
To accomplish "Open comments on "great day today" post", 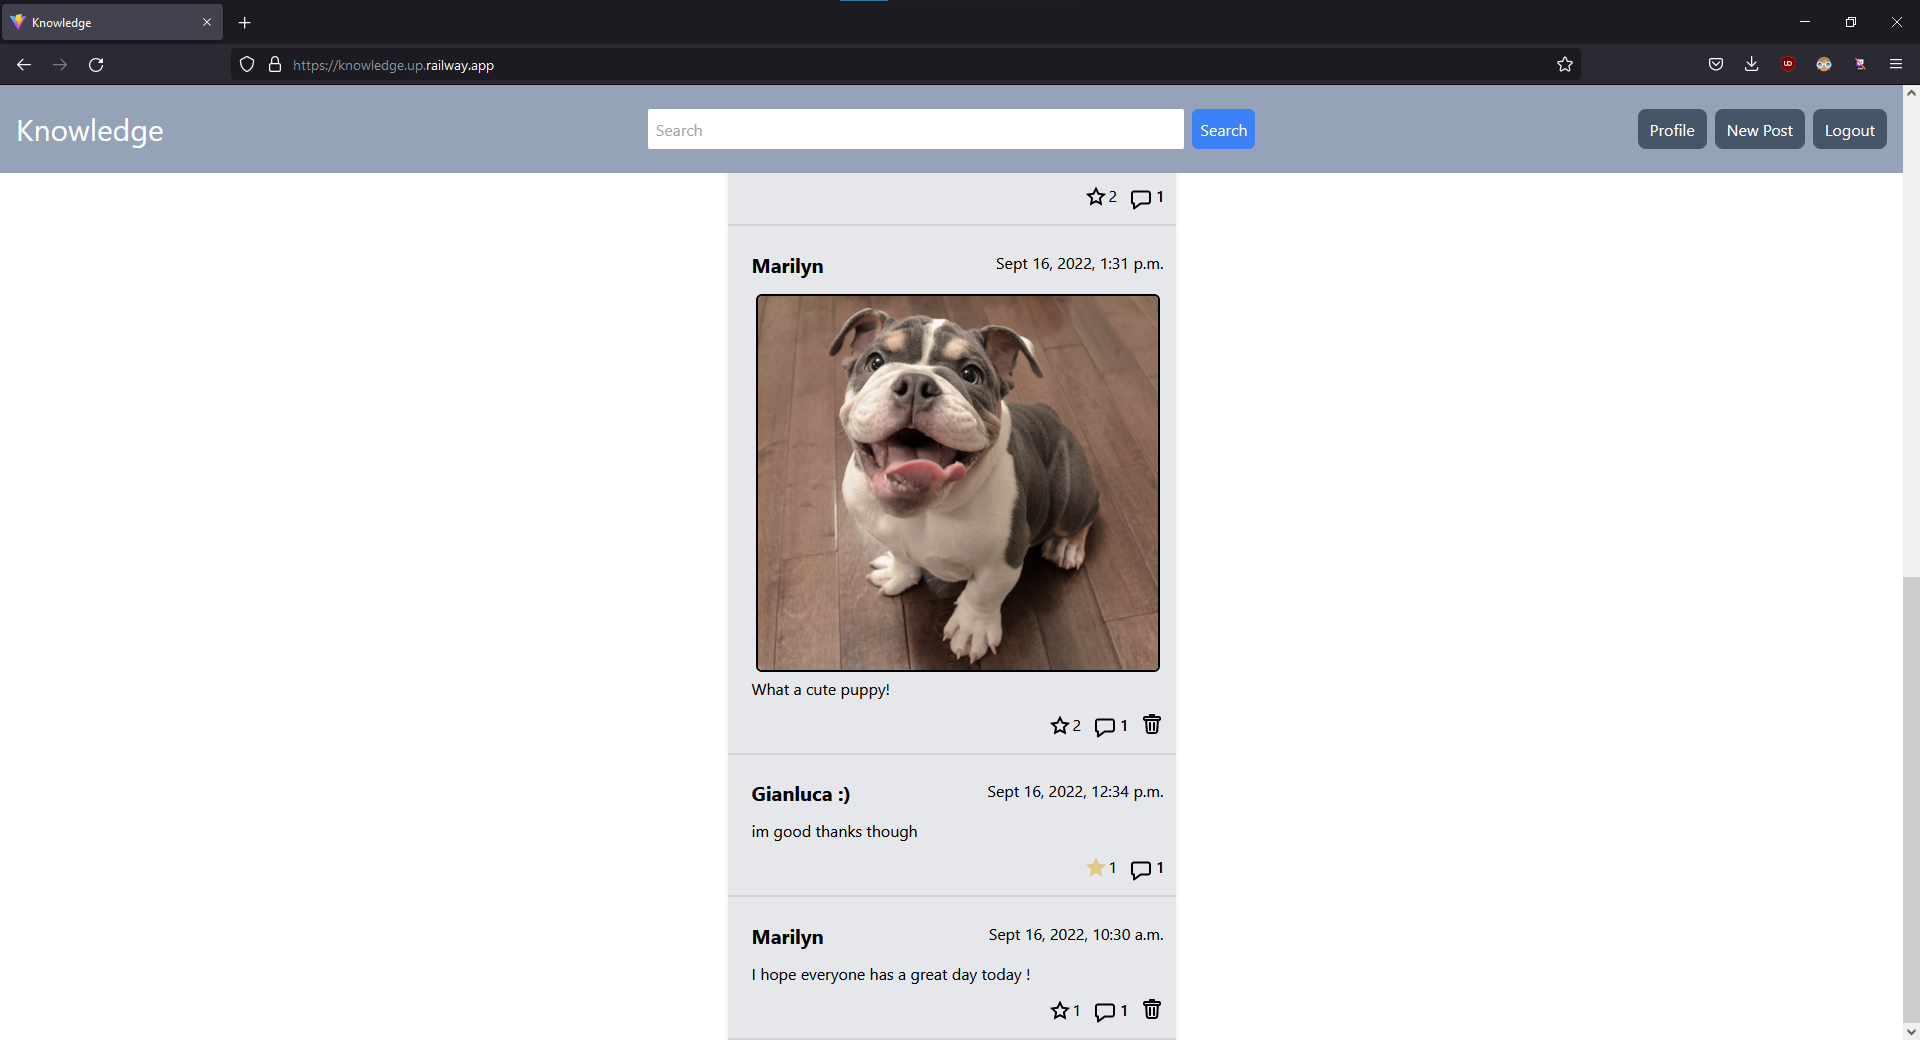I will click(1104, 1012).
